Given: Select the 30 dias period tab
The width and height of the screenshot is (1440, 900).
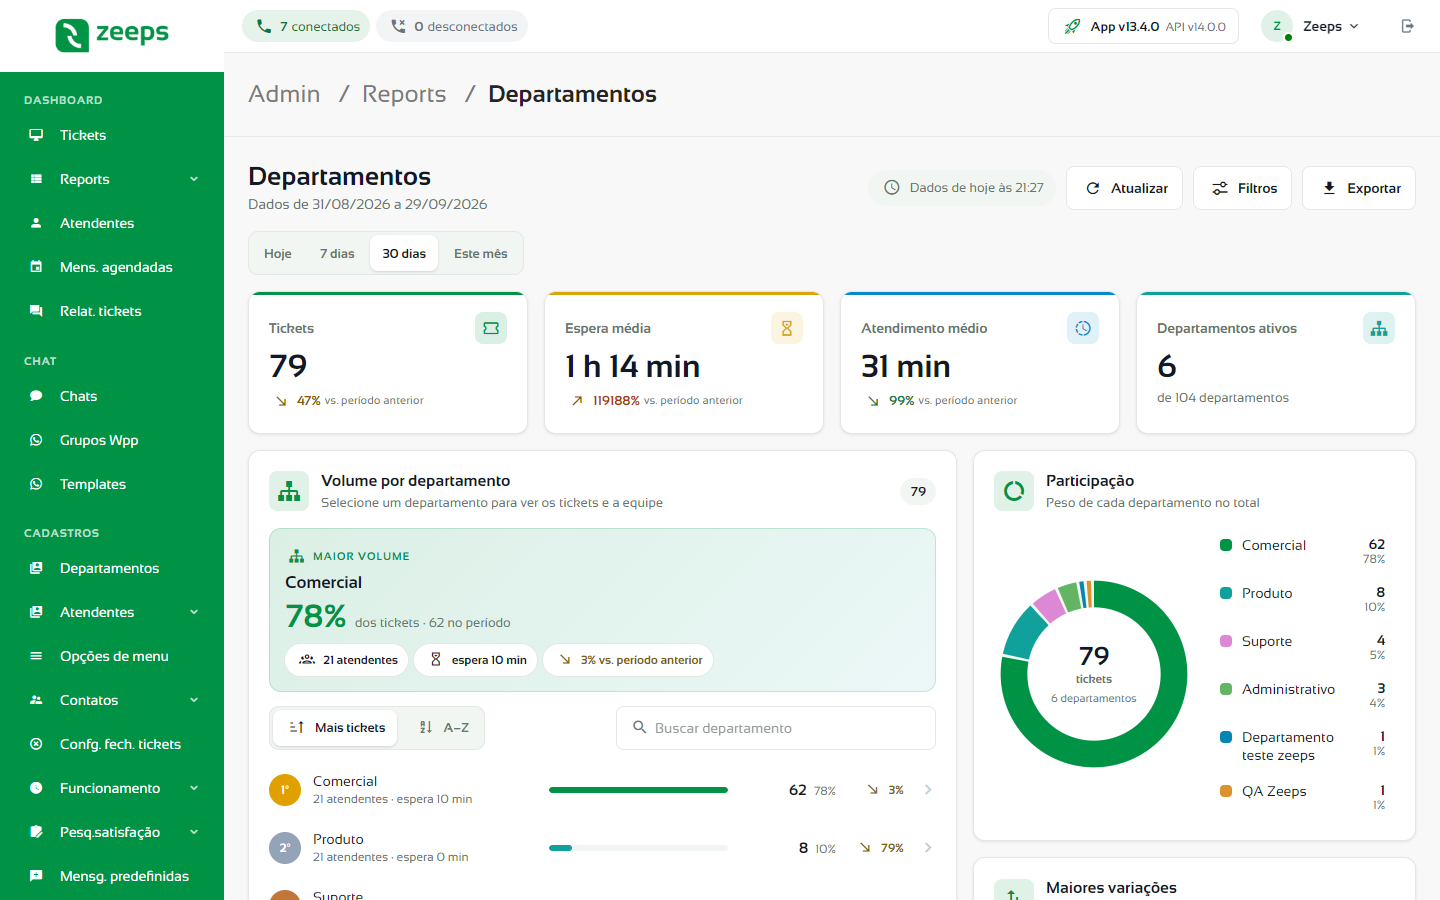Looking at the screenshot, I should [x=404, y=254].
